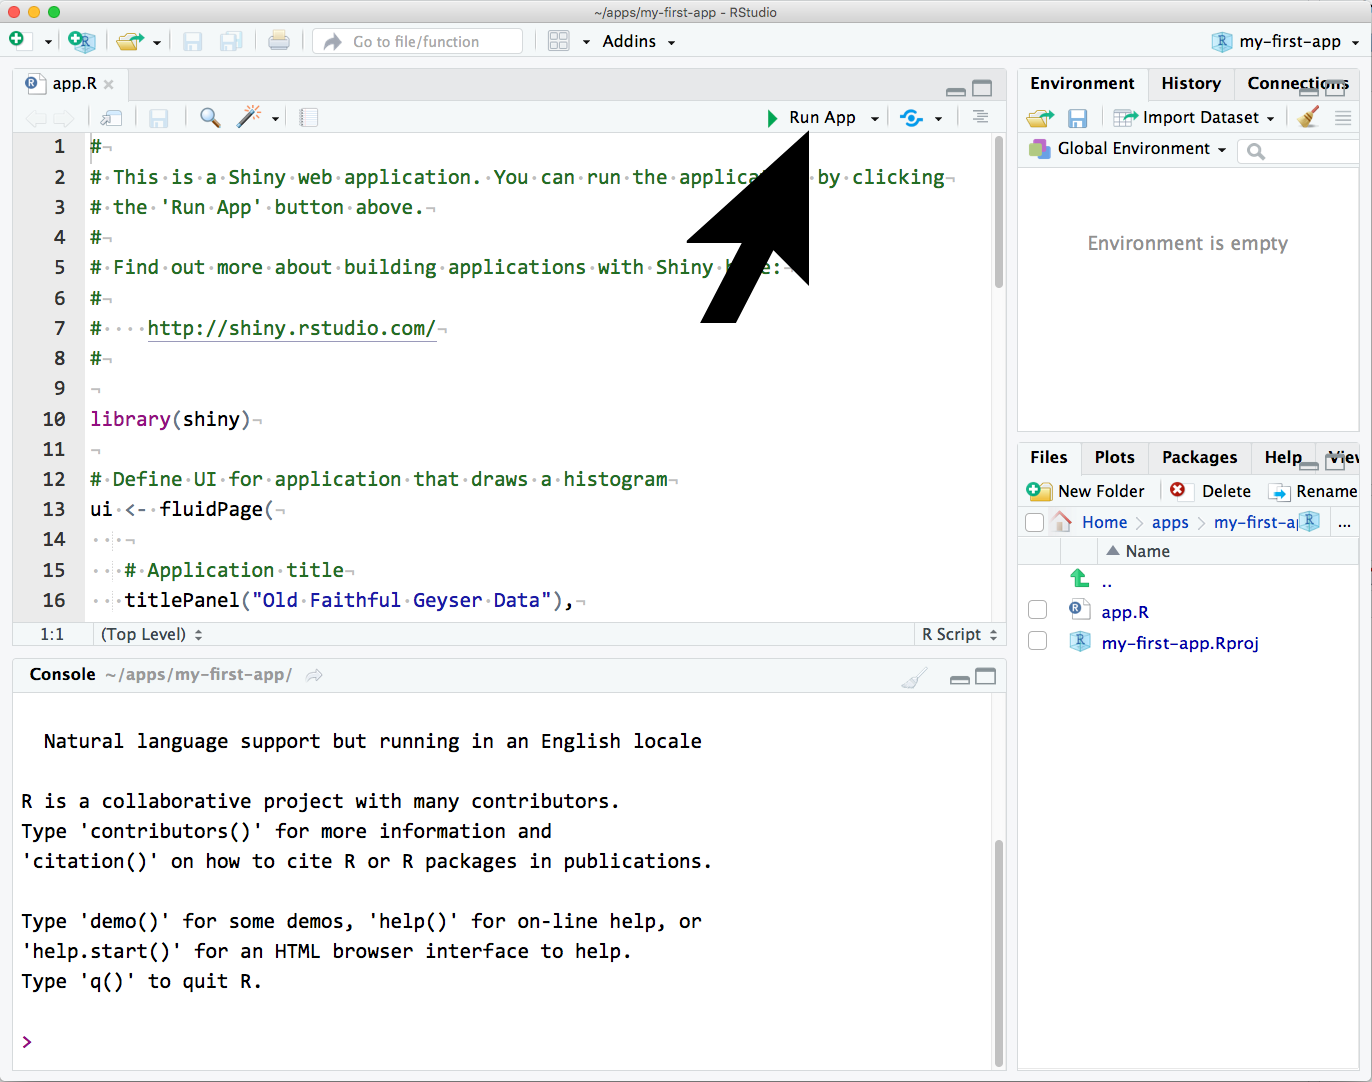Click the print current file icon
Viewport: 1372px width, 1082px height.
pyautogui.click(x=279, y=41)
